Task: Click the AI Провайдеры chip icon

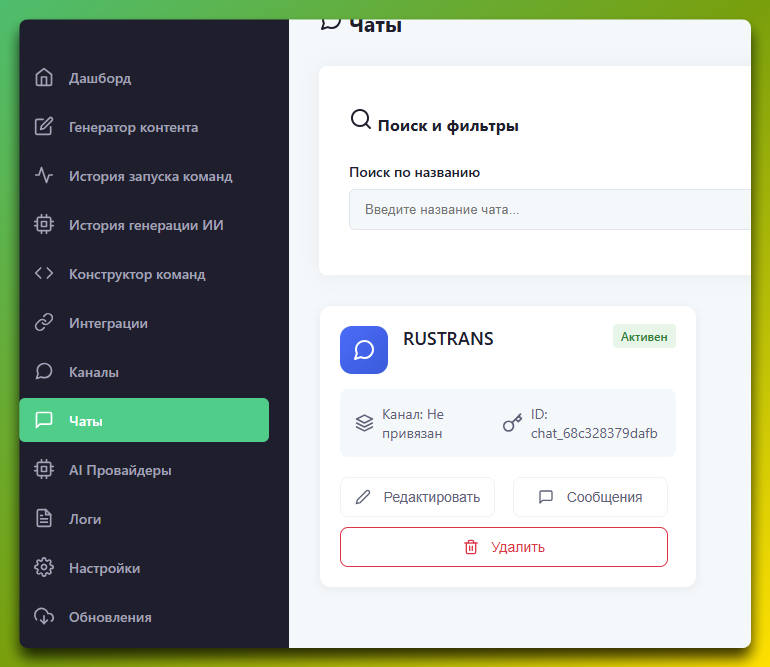Action: click(43, 470)
